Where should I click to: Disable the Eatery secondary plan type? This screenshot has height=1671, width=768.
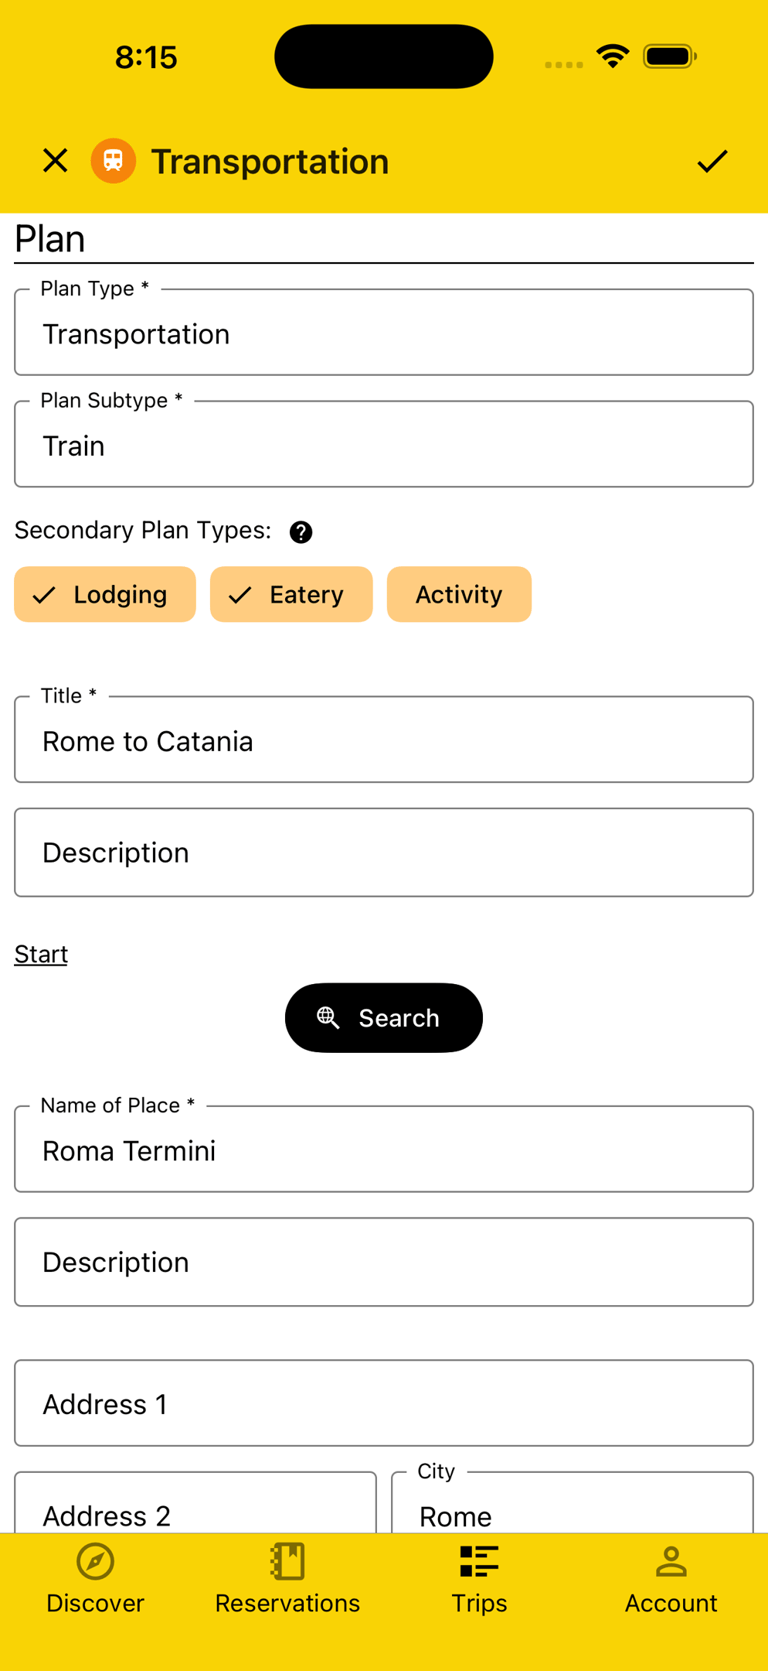point(291,594)
